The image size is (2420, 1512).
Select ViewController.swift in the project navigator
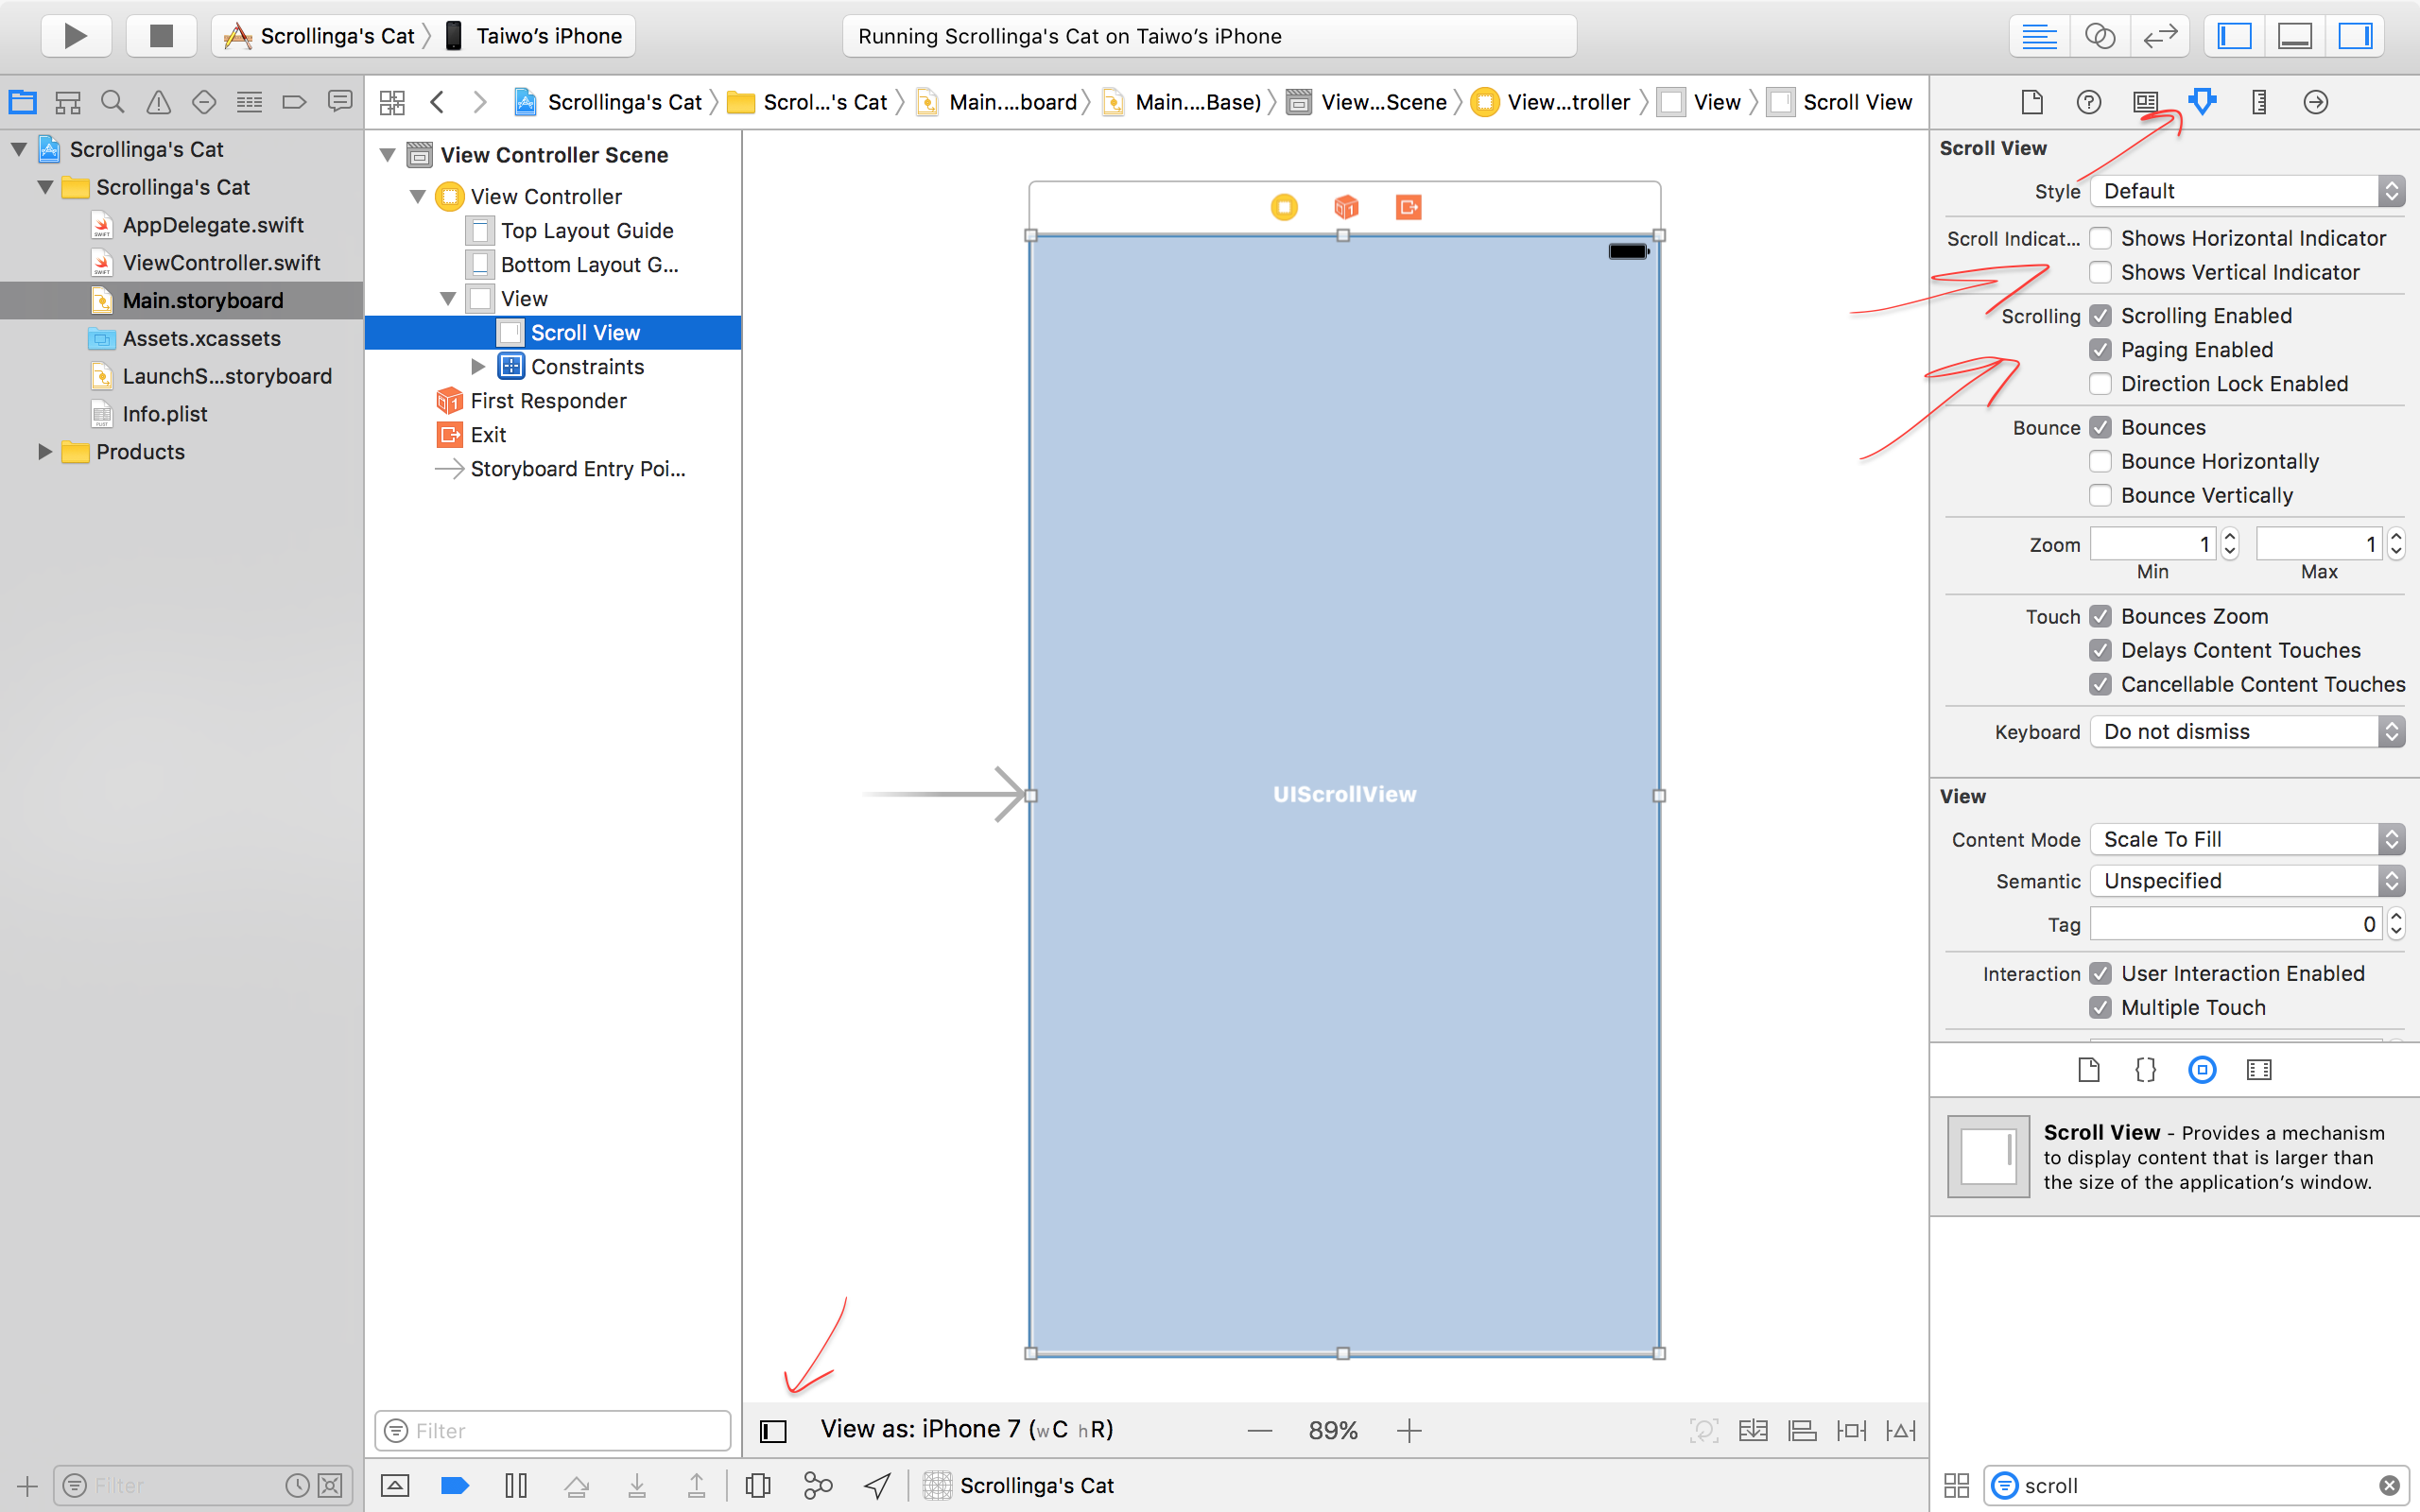pos(220,263)
